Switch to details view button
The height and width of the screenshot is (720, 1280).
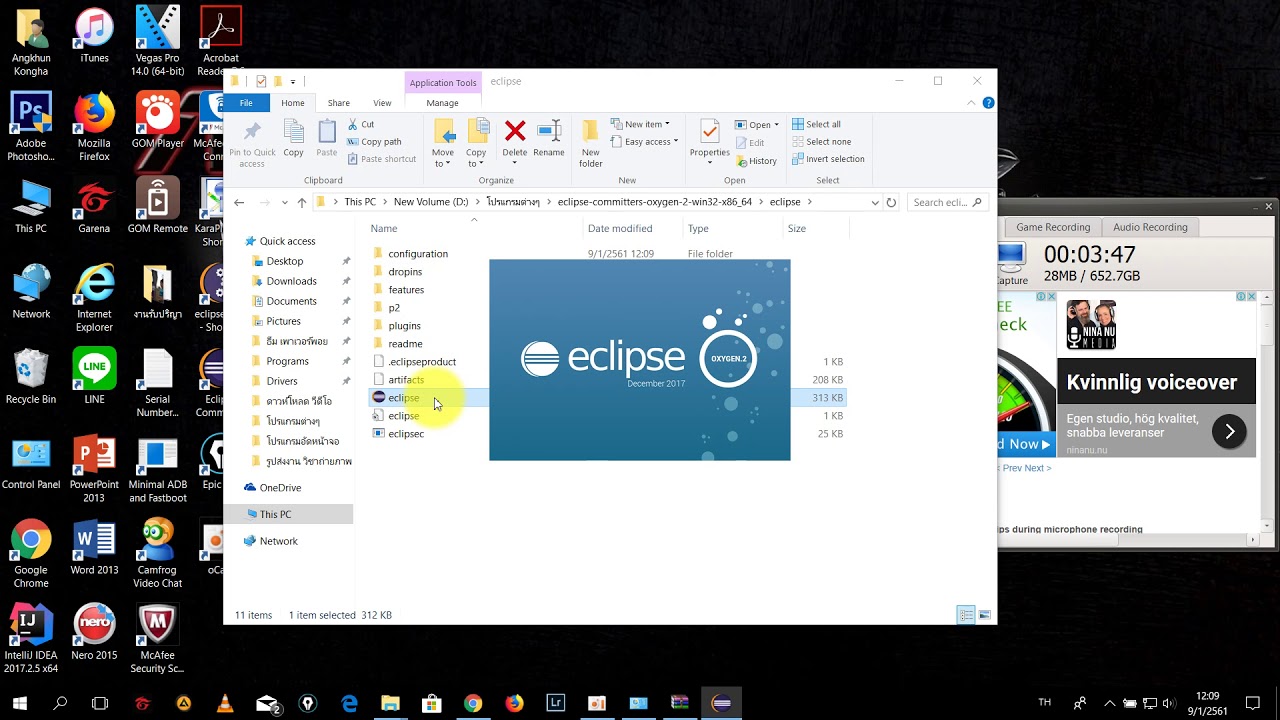click(x=966, y=615)
